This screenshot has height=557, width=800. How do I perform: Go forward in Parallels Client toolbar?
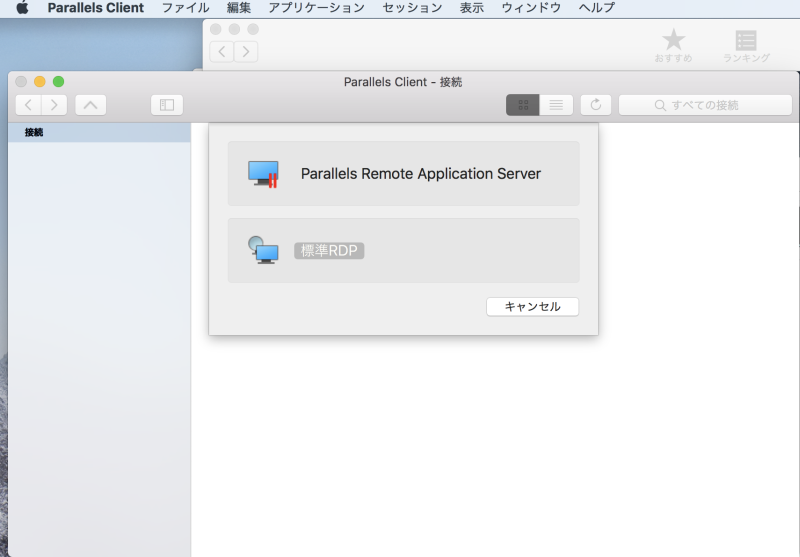point(54,105)
